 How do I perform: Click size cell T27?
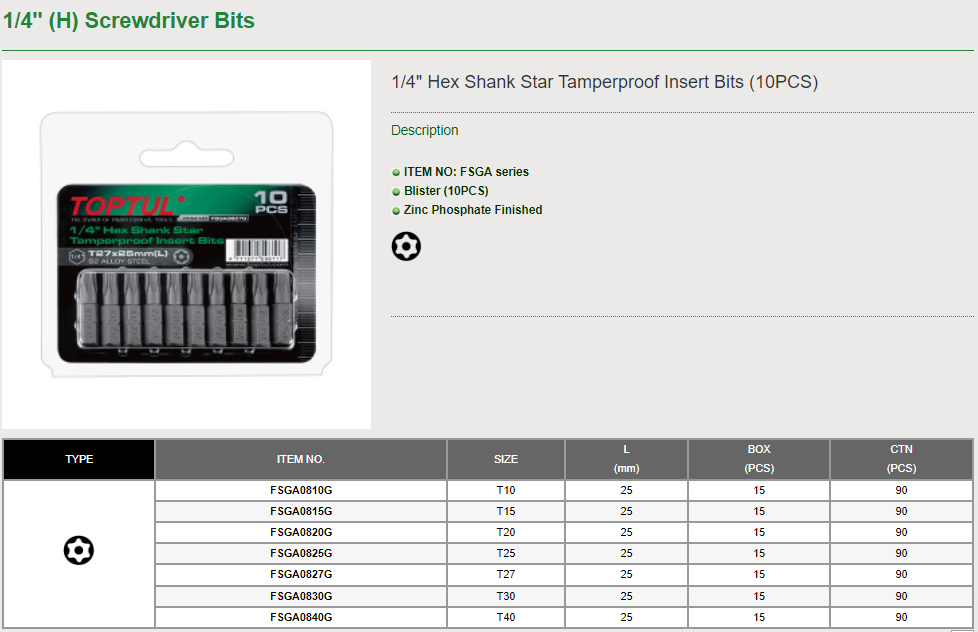506,574
